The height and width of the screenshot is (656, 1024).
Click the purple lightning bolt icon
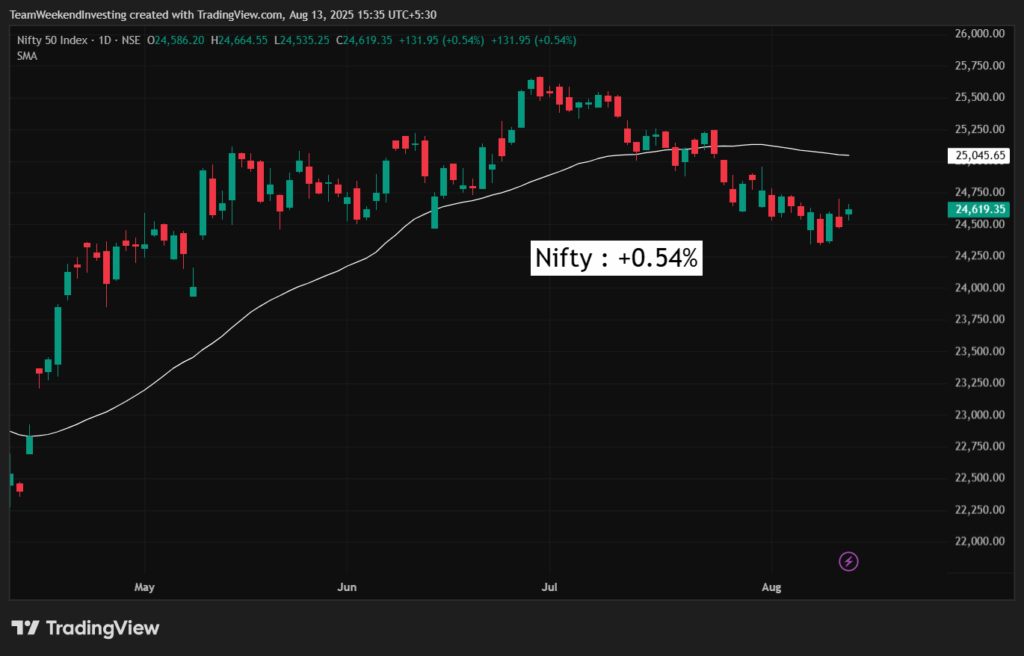click(848, 561)
